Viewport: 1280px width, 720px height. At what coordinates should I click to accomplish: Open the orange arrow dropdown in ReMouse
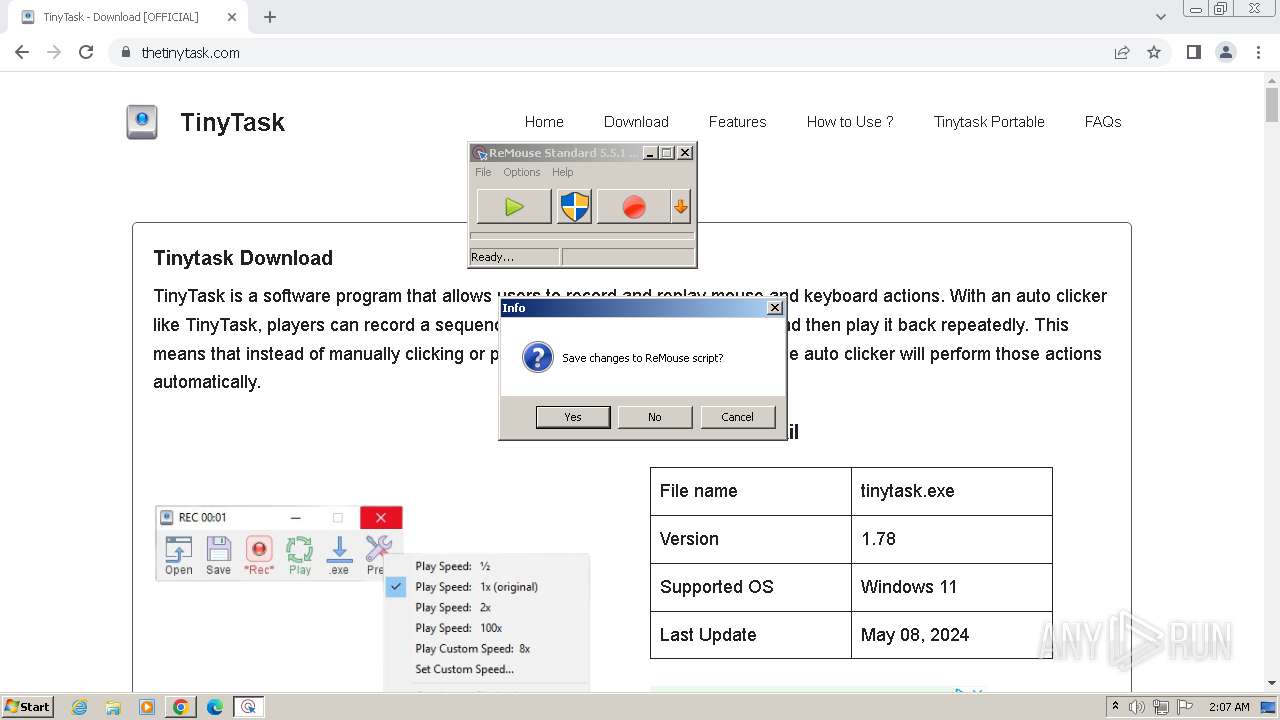[681, 207]
